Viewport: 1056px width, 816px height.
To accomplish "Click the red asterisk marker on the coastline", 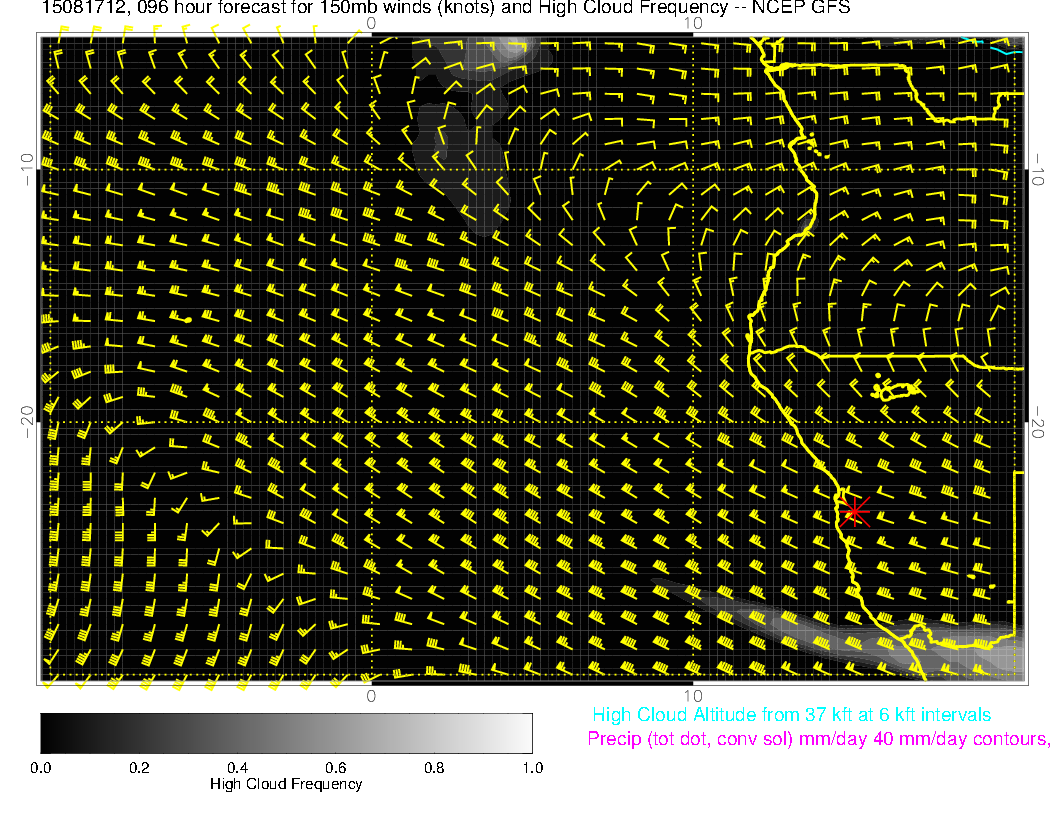I will click(x=854, y=511).
